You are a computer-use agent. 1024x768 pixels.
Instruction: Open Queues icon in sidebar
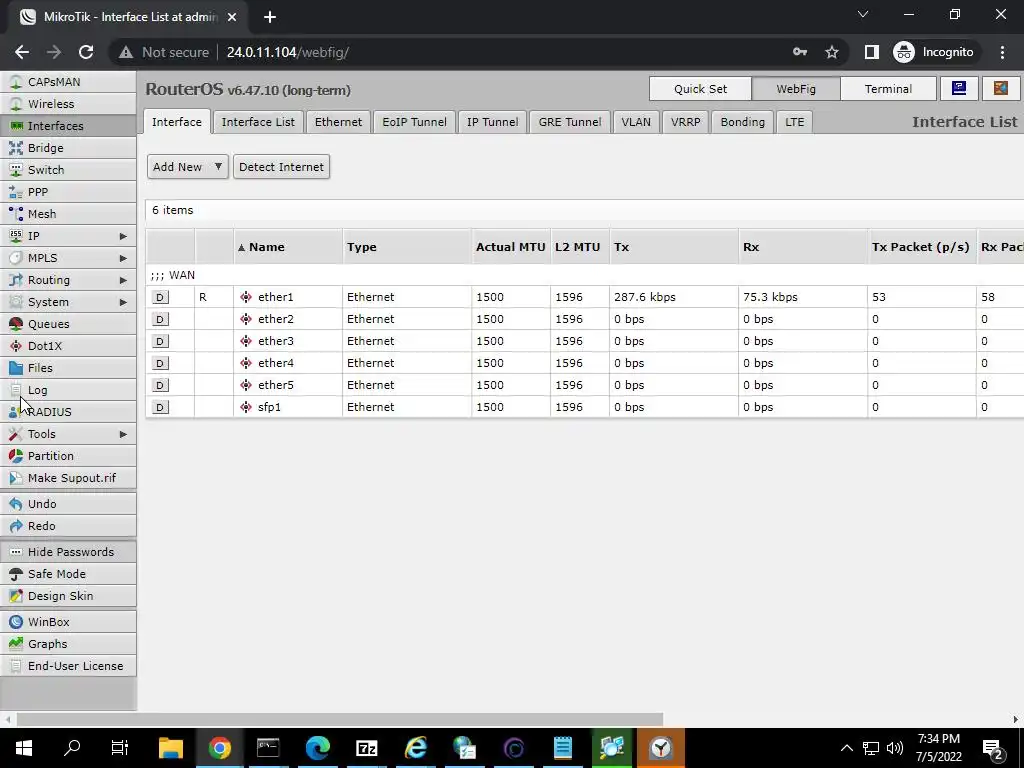(x=16, y=324)
